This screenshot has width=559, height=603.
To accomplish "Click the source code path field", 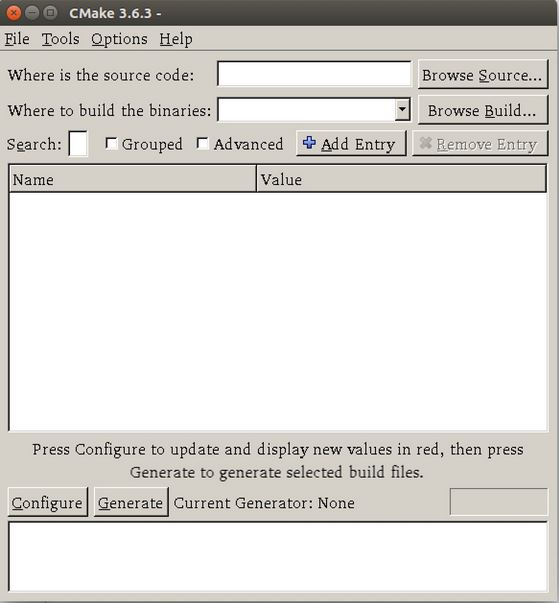I will point(314,74).
